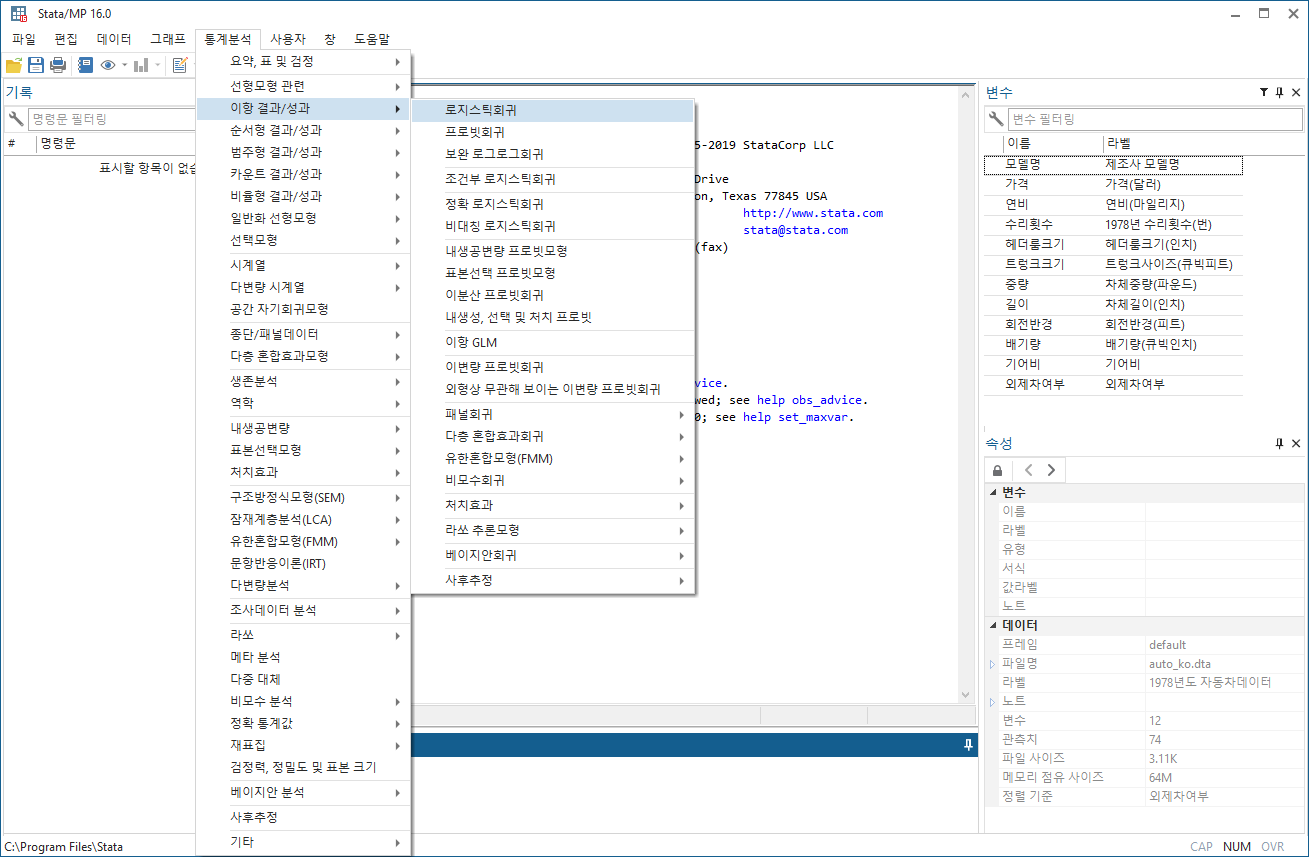Open the Log notebook icon
This screenshot has width=1309, height=857.
[86, 65]
